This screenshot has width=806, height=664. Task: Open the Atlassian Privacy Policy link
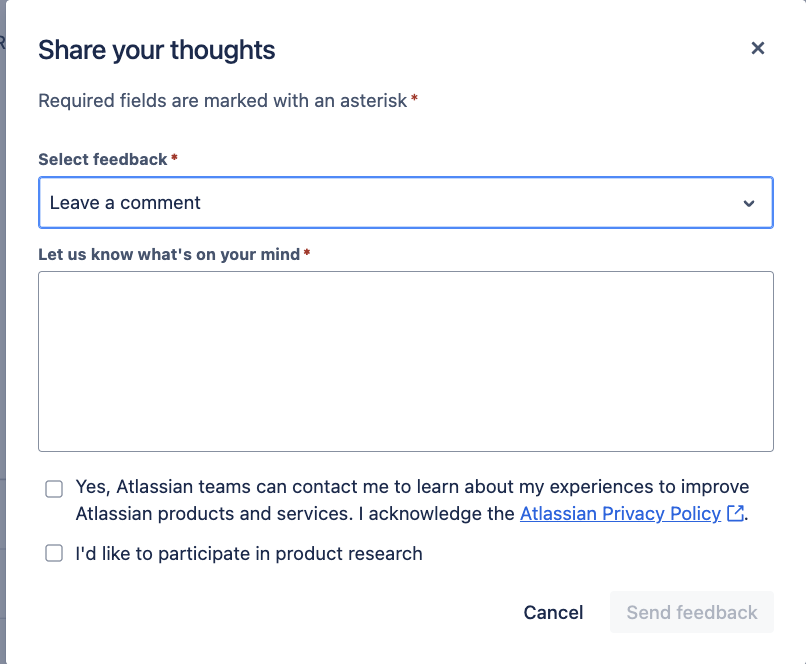coord(620,513)
